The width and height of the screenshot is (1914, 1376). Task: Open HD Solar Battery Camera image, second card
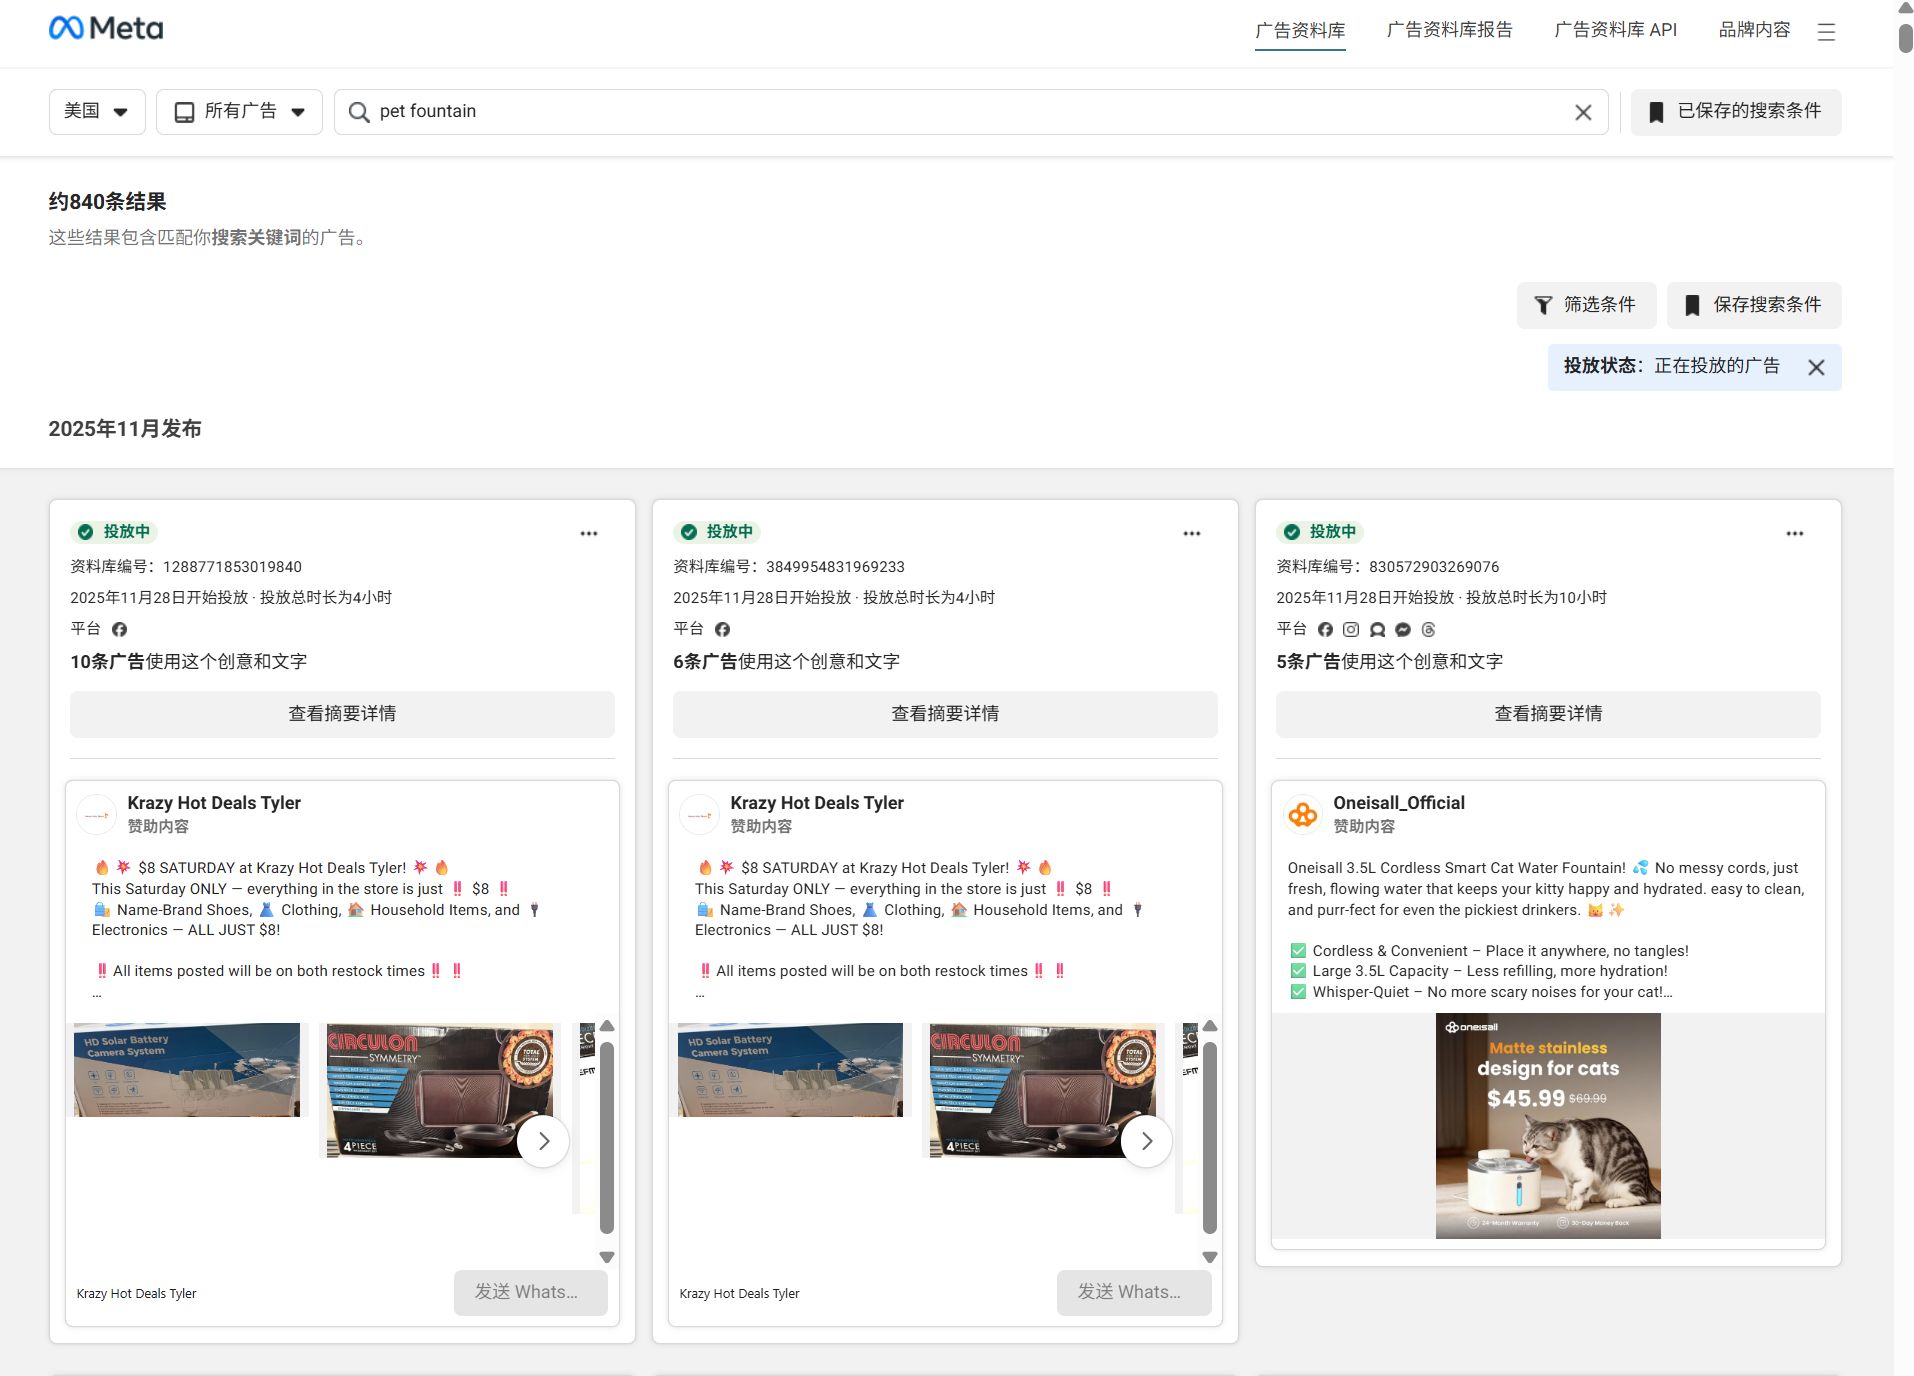[x=790, y=1070]
